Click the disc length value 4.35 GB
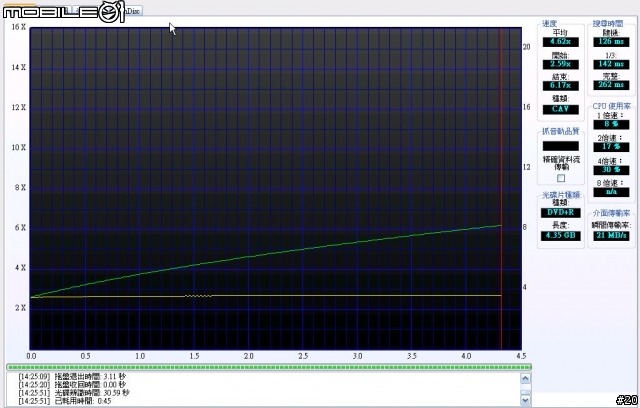Image resolution: width=640 pixels, height=408 pixels. click(560, 235)
